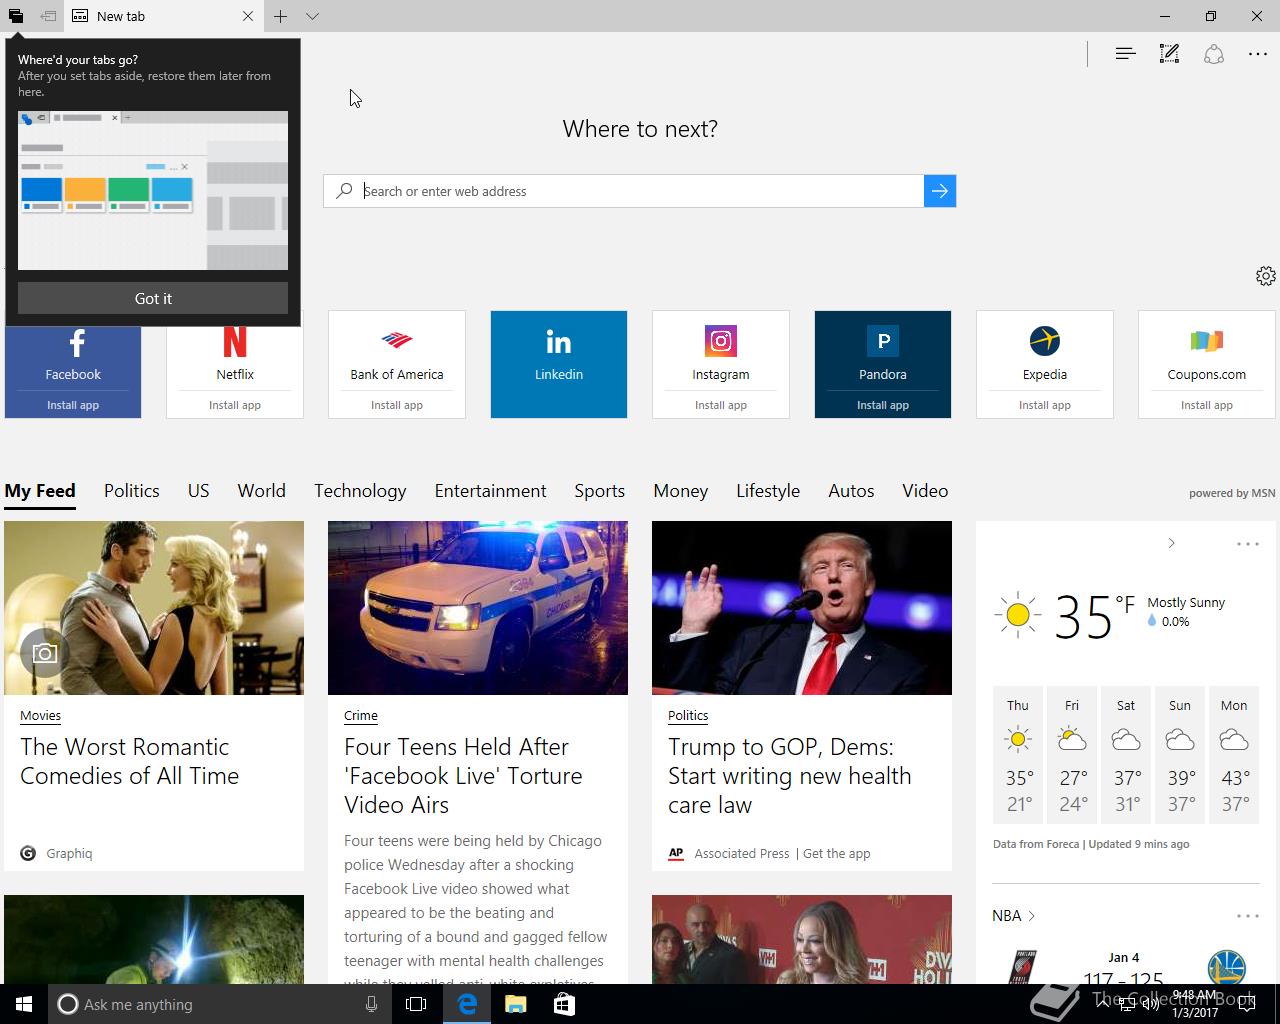1280x1024 pixels.
Task: Open the Facebook top site tile
Action: click(x=73, y=363)
